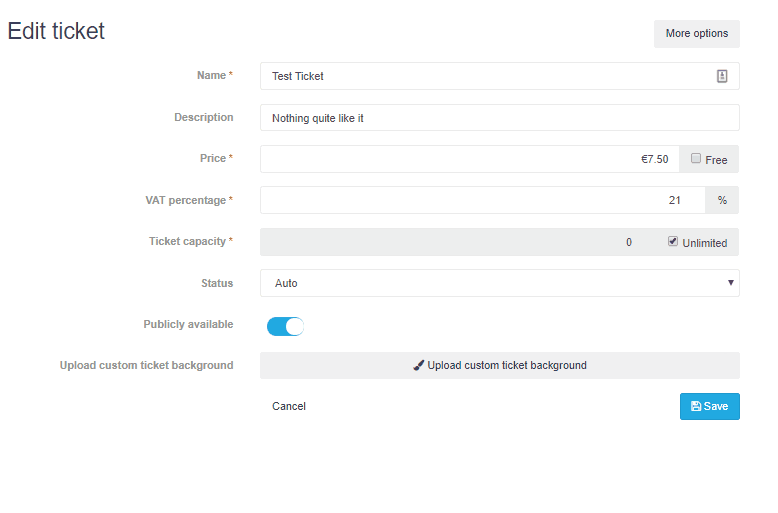Screen dimensions: 778x513
Task: Open the Status dropdown set to Auto
Action: (x=500, y=283)
